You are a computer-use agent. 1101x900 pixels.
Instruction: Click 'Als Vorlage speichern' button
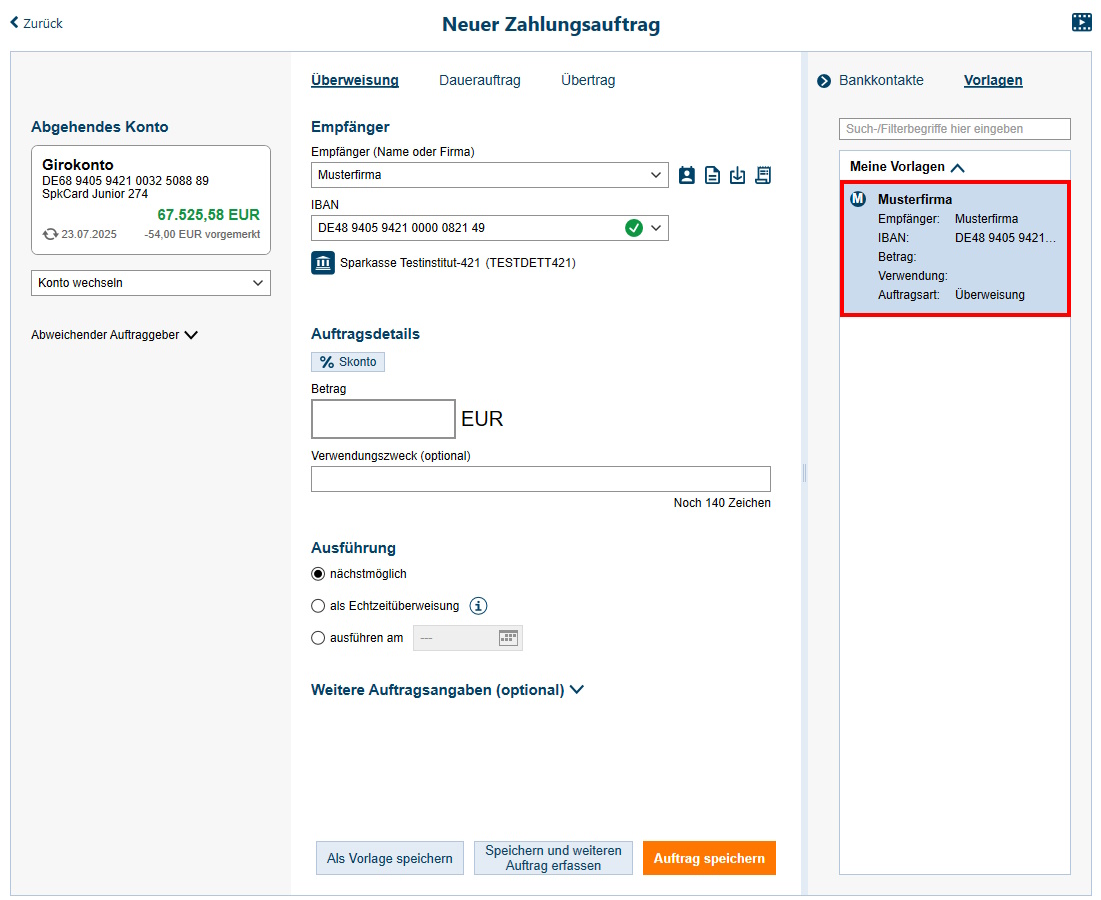pos(389,858)
